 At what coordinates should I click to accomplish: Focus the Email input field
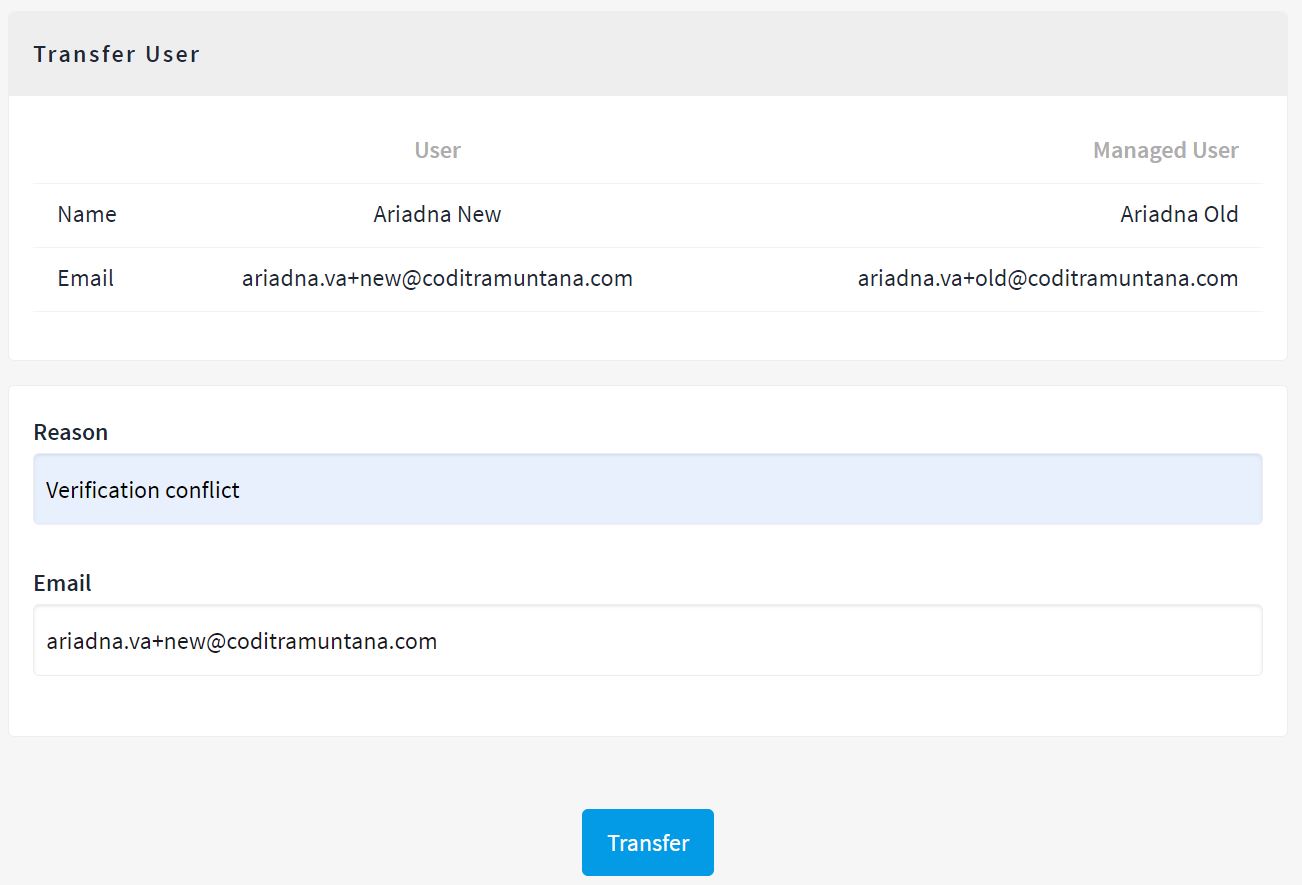[x=648, y=640]
